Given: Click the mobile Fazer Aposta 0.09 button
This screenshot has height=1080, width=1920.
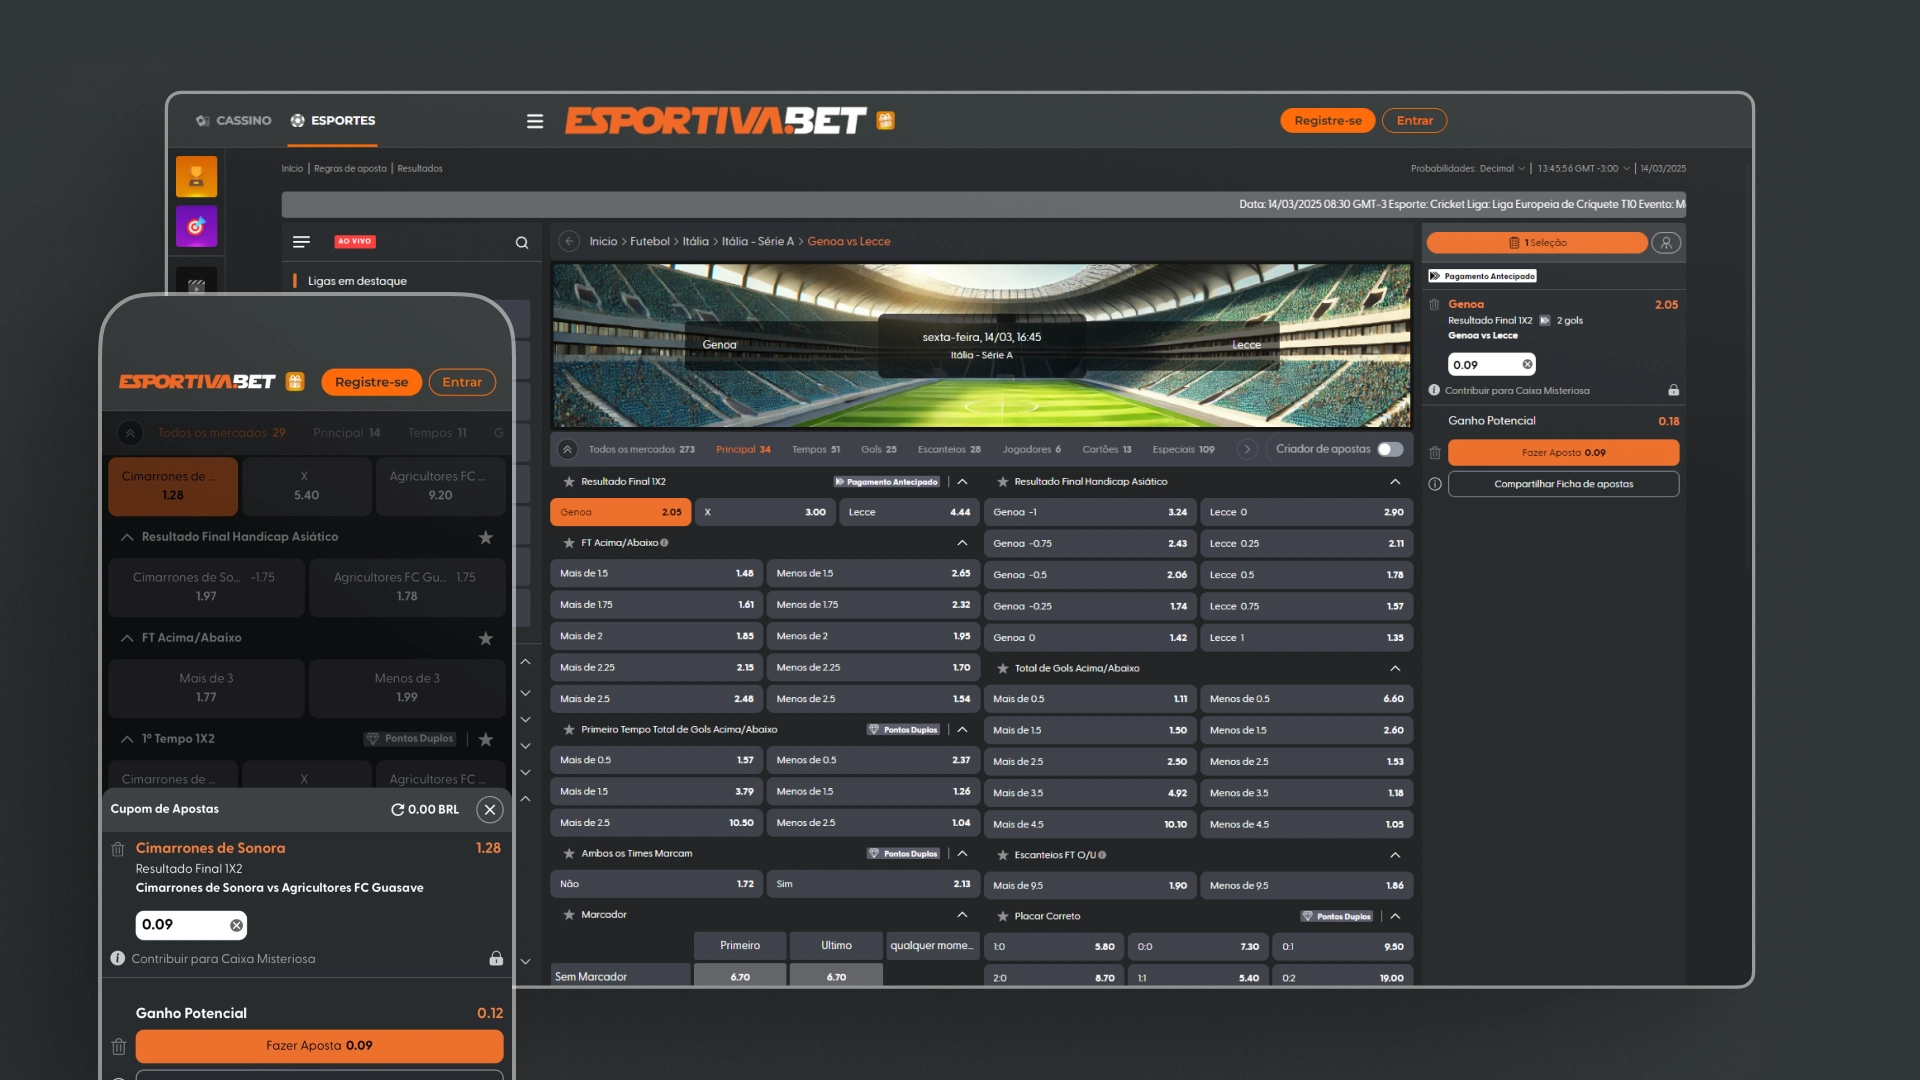Looking at the screenshot, I should pyautogui.click(x=319, y=1046).
